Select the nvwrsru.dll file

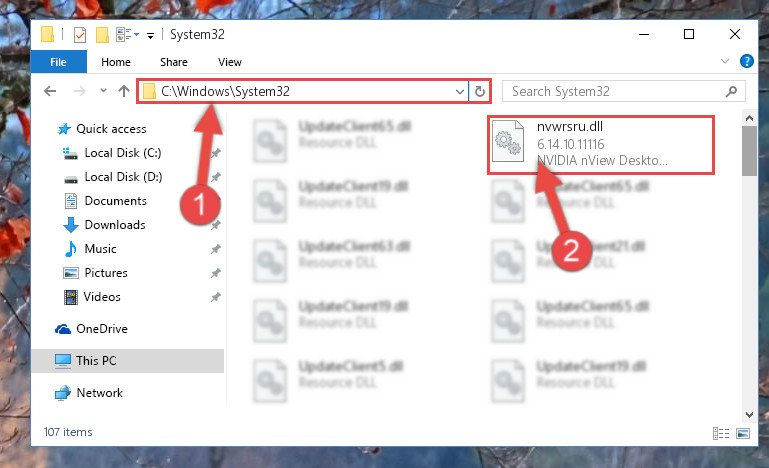pos(601,144)
